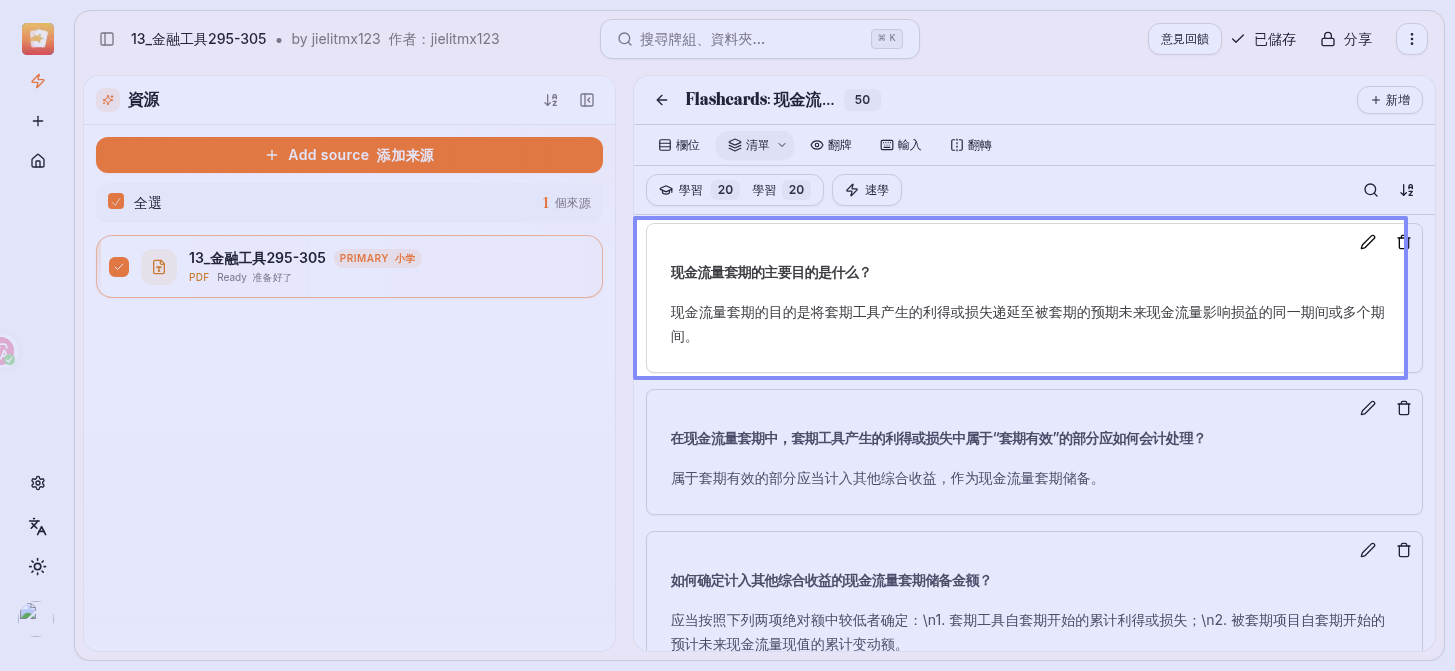1455x671 pixels.
Task: Sort the sources list in 資源 panel
Action: [550, 100]
